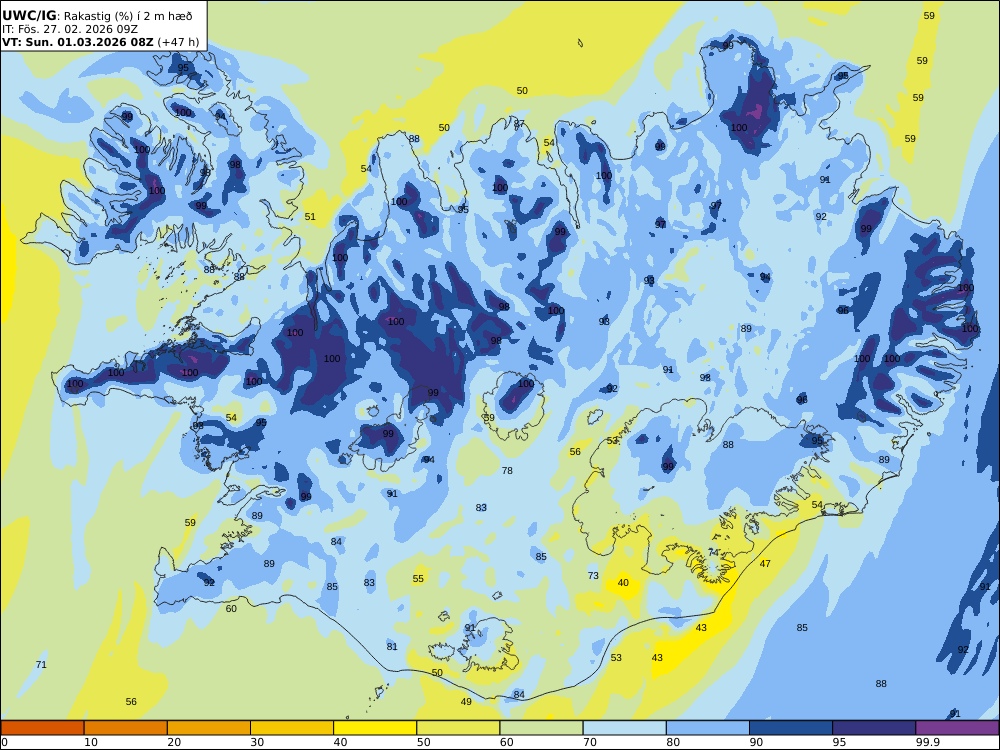Click the medium blue 80–90 legend swatch
The image size is (1000, 750).
click(708, 728)
